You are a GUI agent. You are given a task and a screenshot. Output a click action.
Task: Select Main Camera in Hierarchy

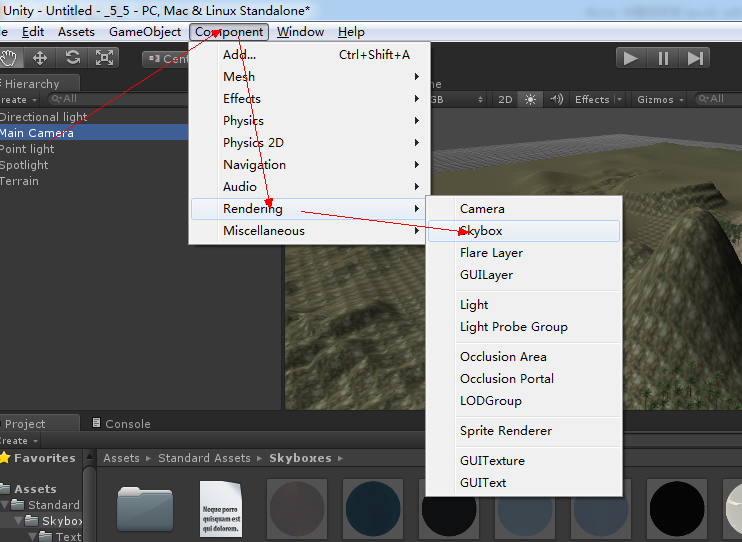(94, 133)
